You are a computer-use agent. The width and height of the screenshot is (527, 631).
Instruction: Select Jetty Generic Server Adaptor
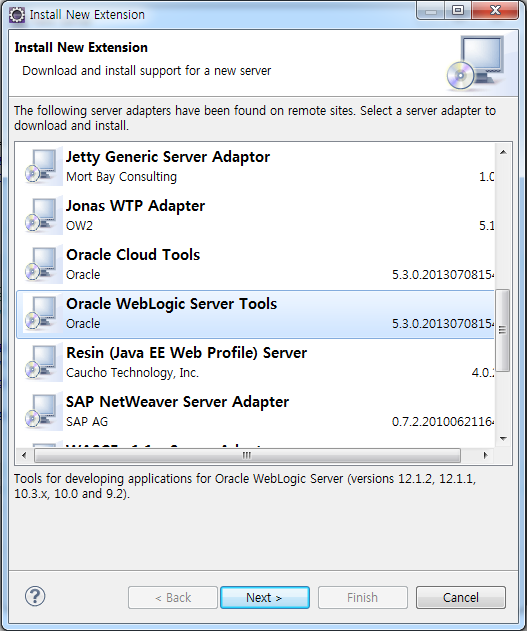(x=255, y=166)
